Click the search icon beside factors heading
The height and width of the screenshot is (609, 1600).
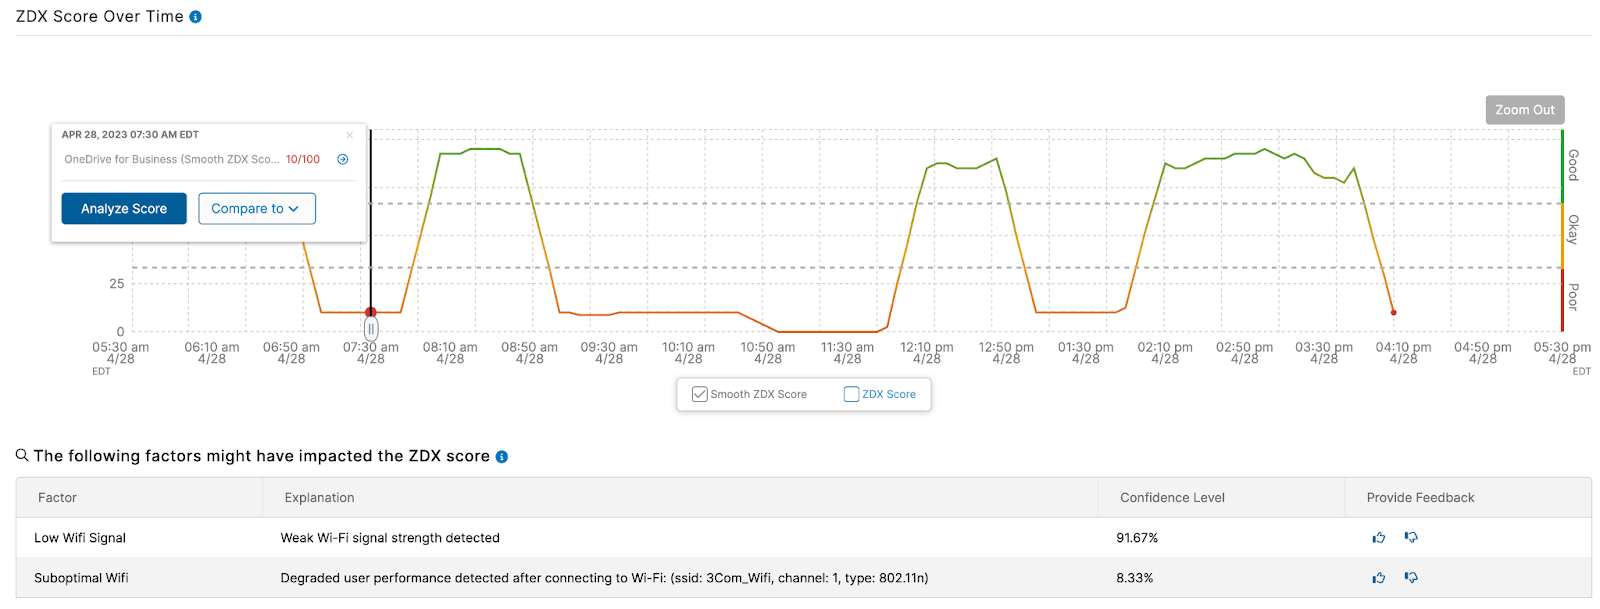coord(22,456)
